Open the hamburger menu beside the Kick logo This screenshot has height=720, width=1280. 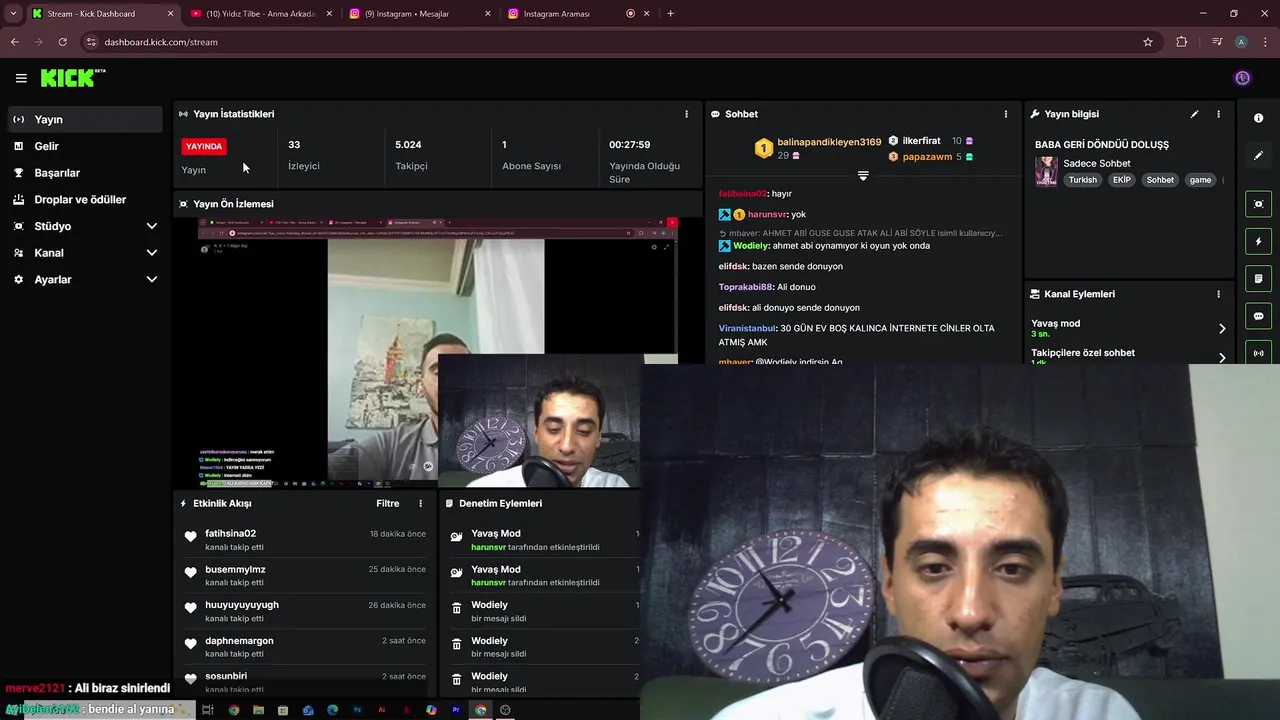coord(21,78)
